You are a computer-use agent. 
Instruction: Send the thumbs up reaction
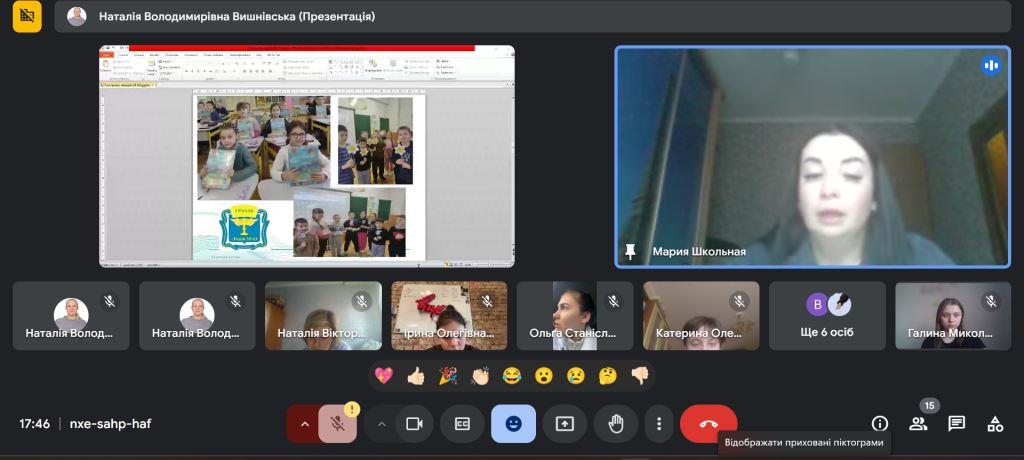415,376
